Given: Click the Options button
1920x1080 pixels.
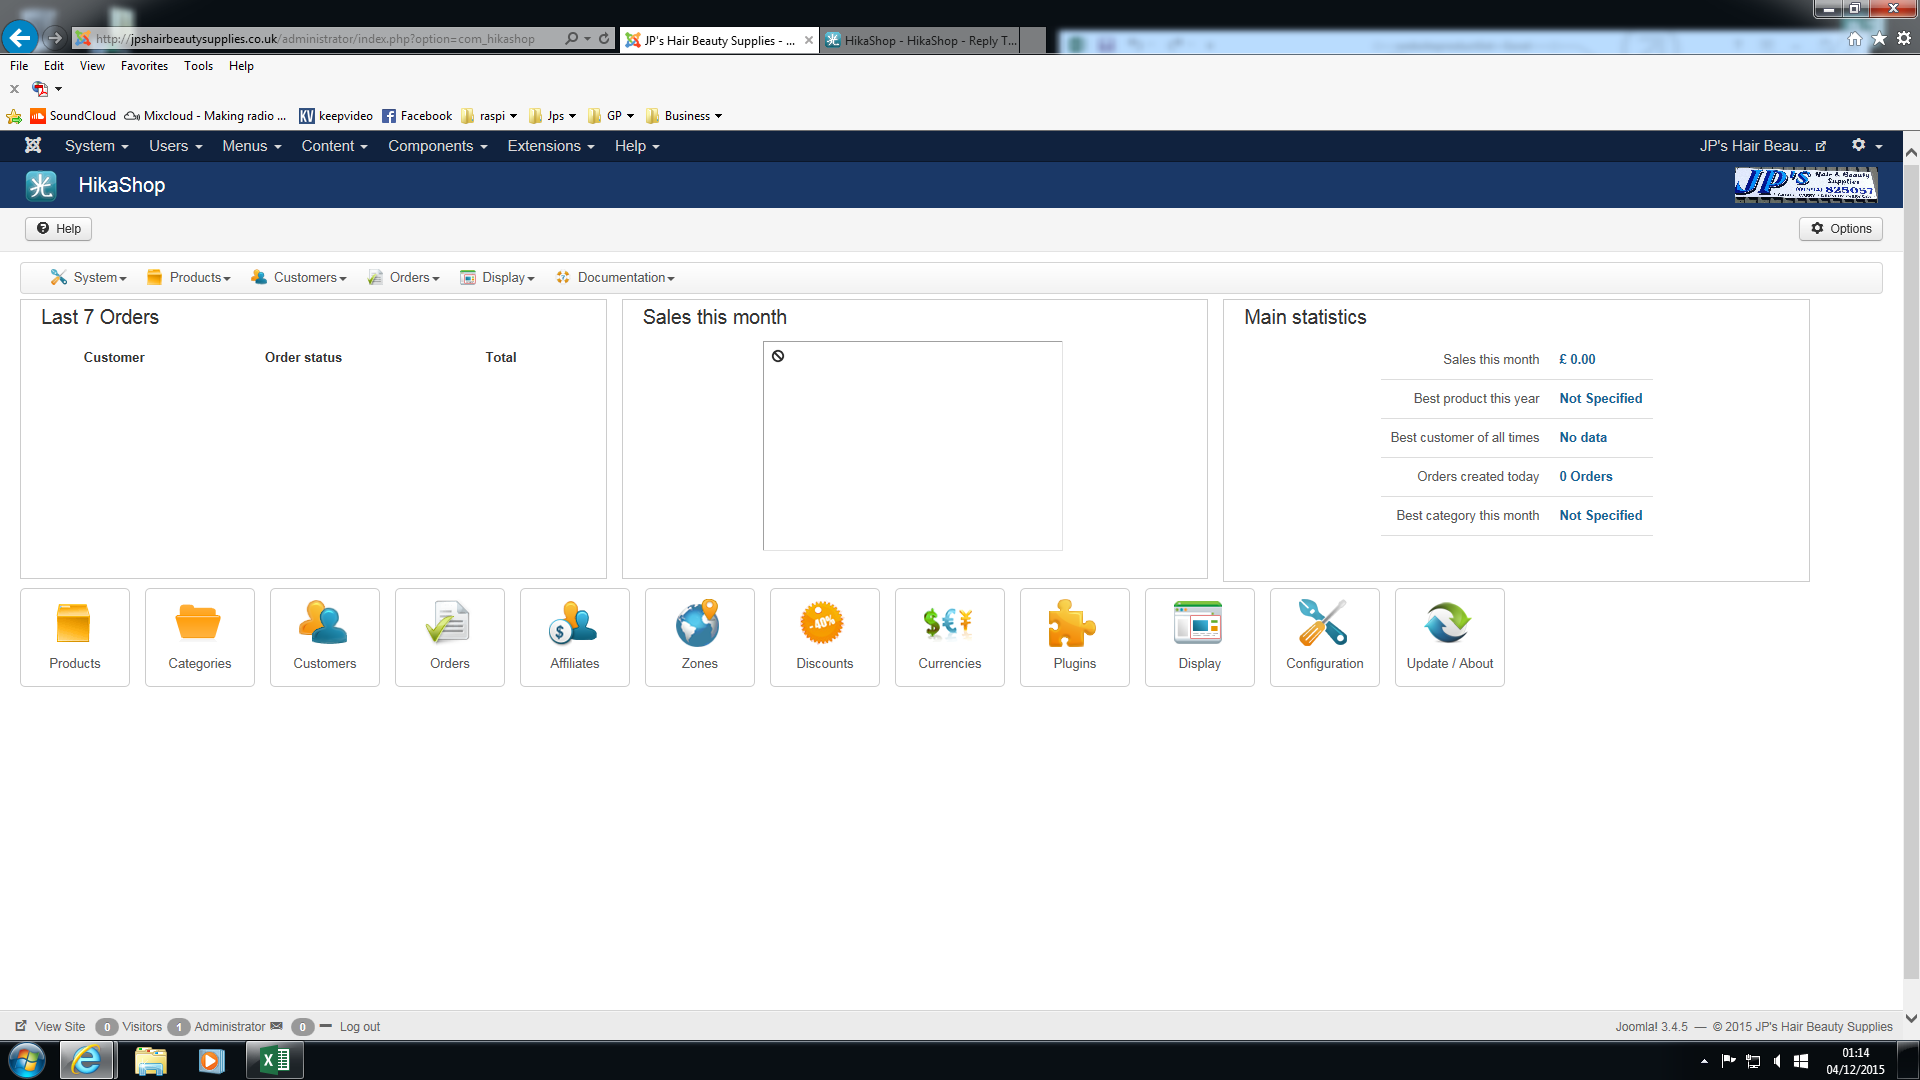Looking at the screenshot, I should (1841, 229).
